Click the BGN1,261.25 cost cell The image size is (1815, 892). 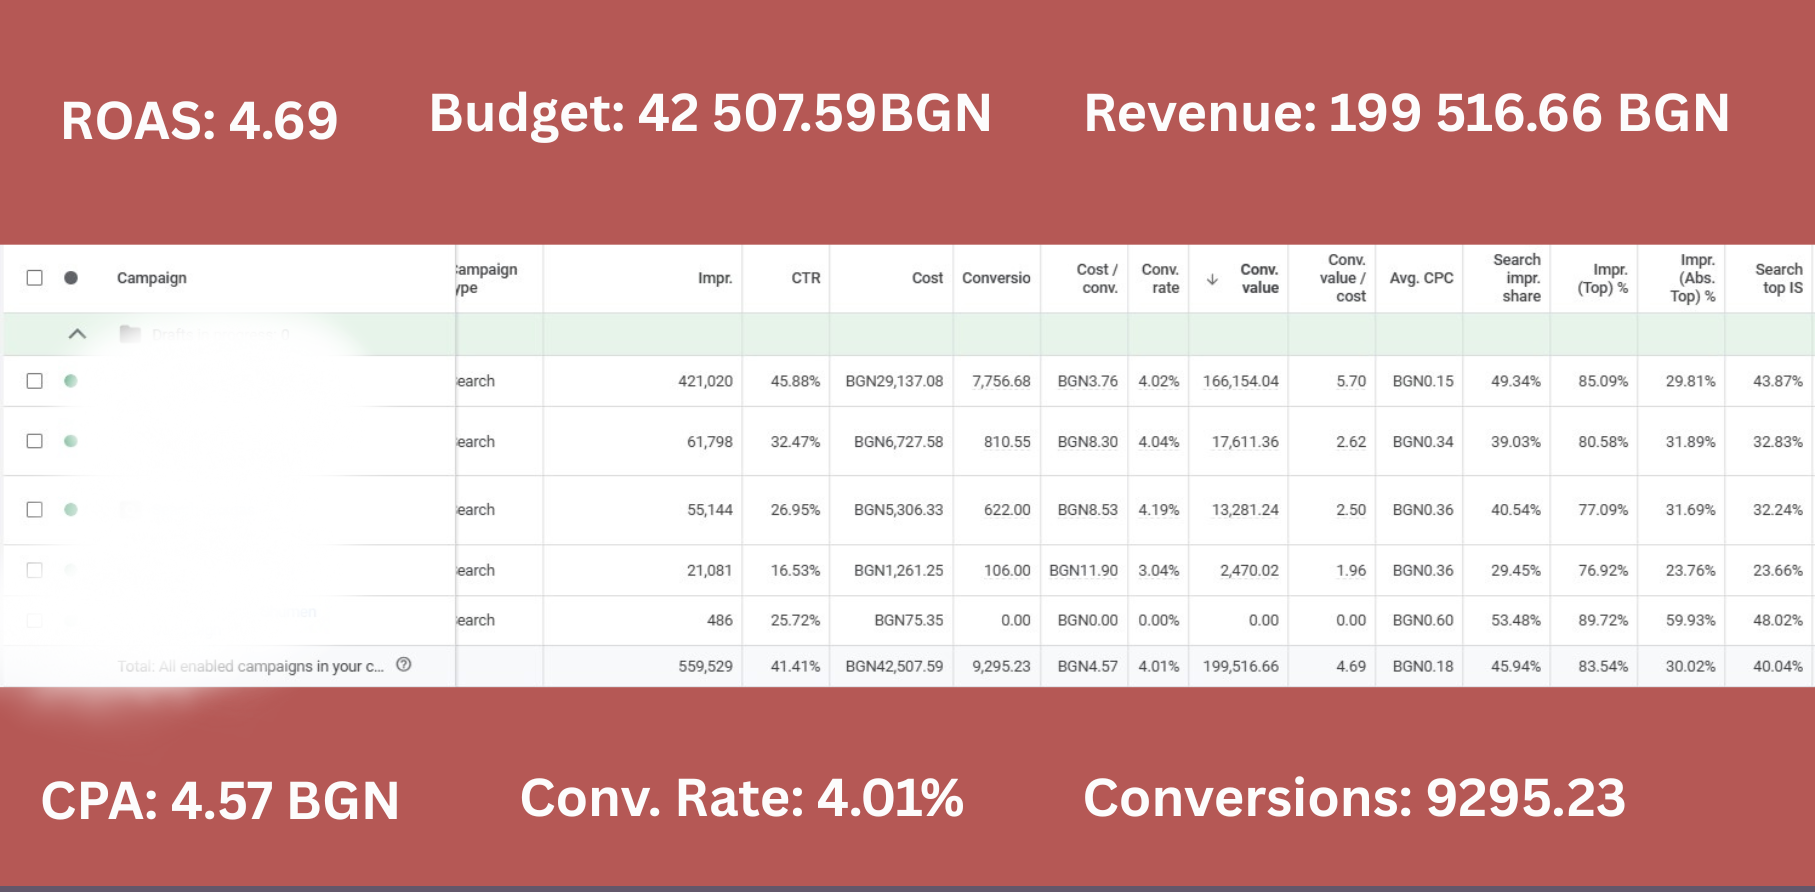point(898,570)
